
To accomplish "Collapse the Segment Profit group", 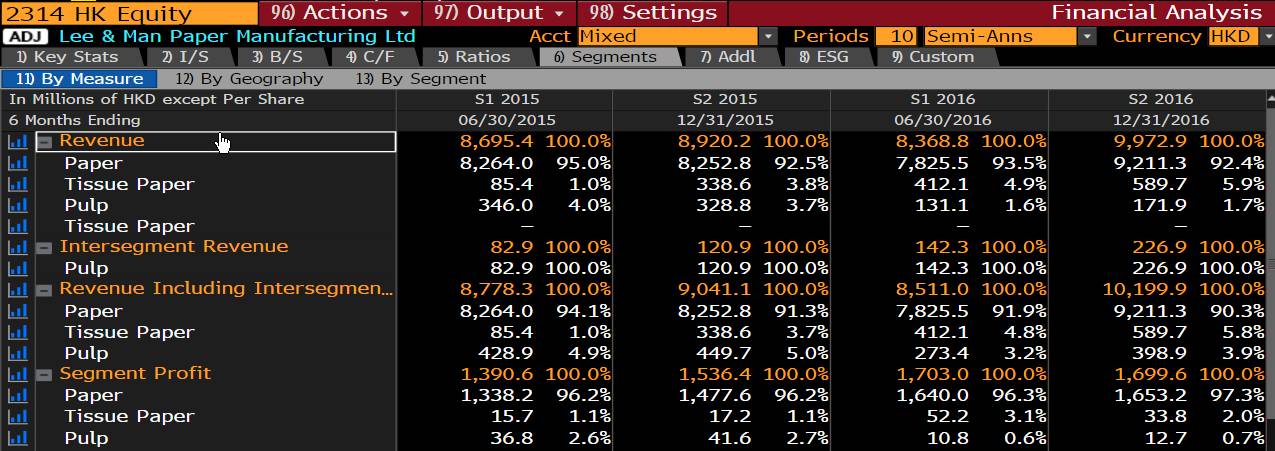I will pos(45,375).
